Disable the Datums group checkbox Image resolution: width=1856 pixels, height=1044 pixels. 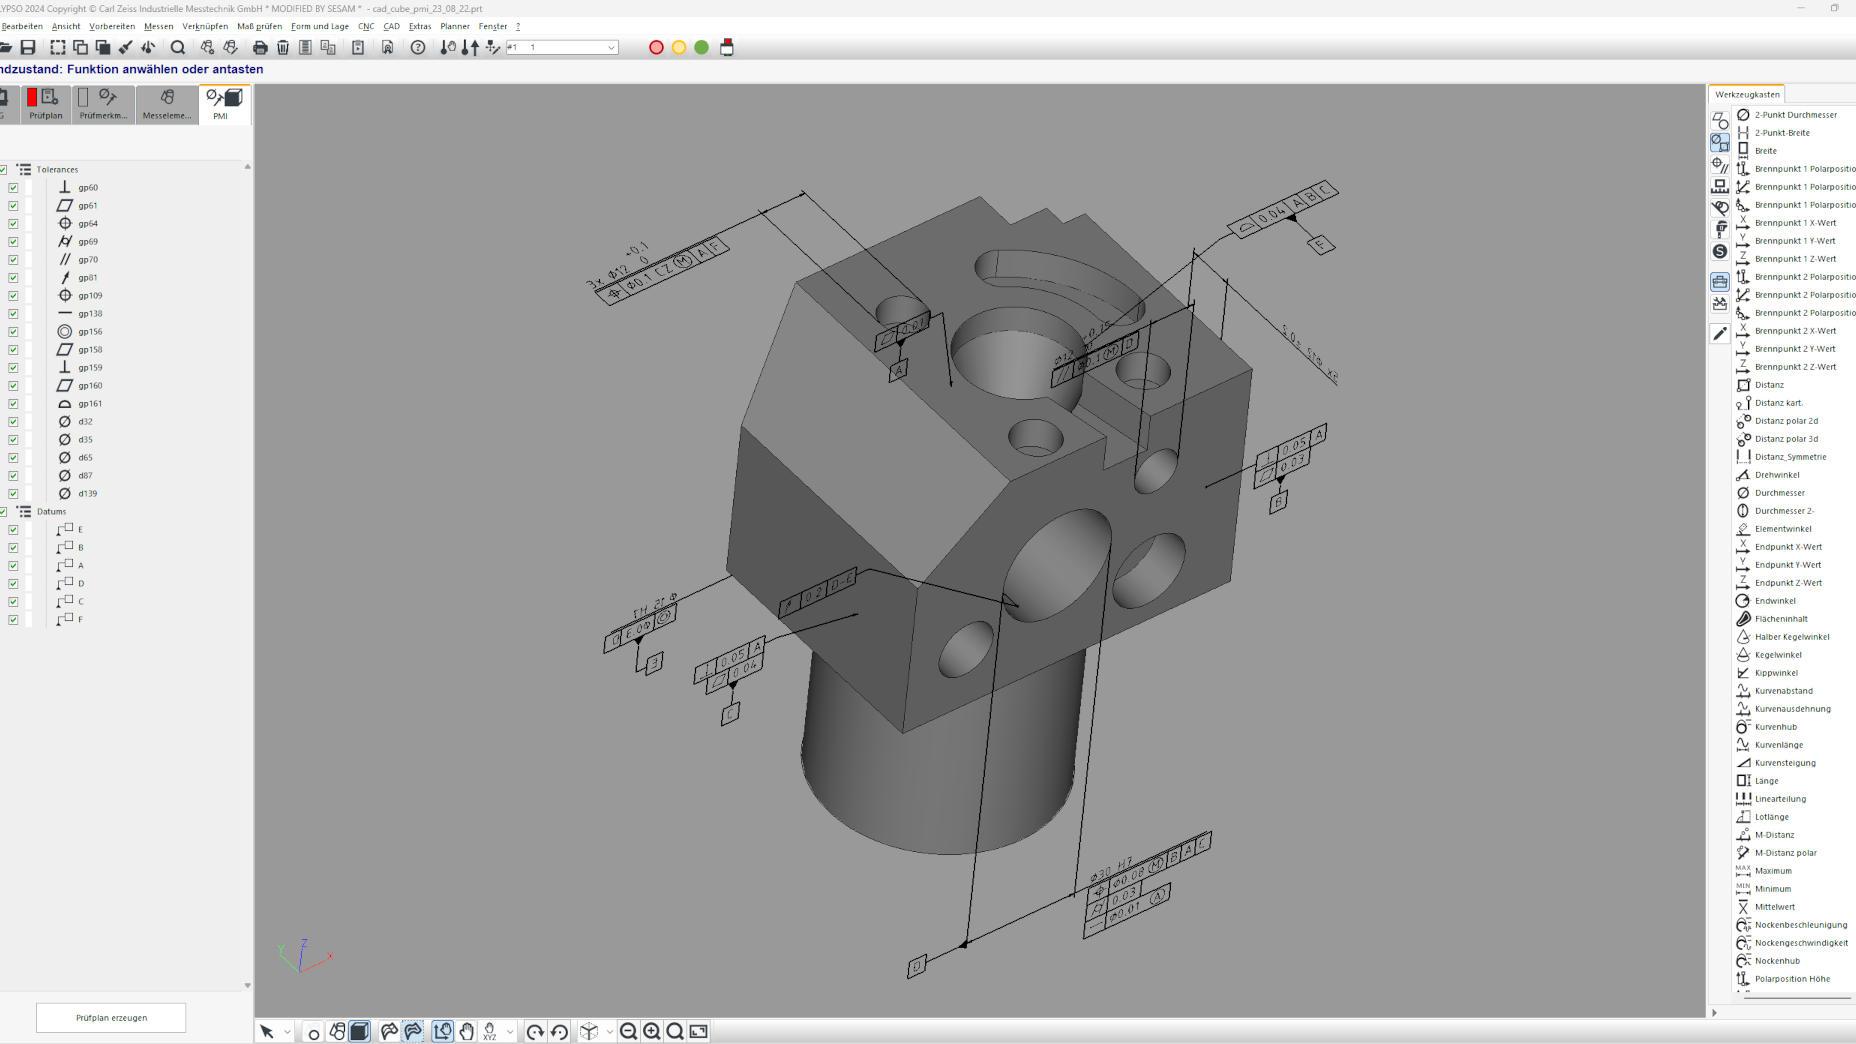[x=3, y=511]
